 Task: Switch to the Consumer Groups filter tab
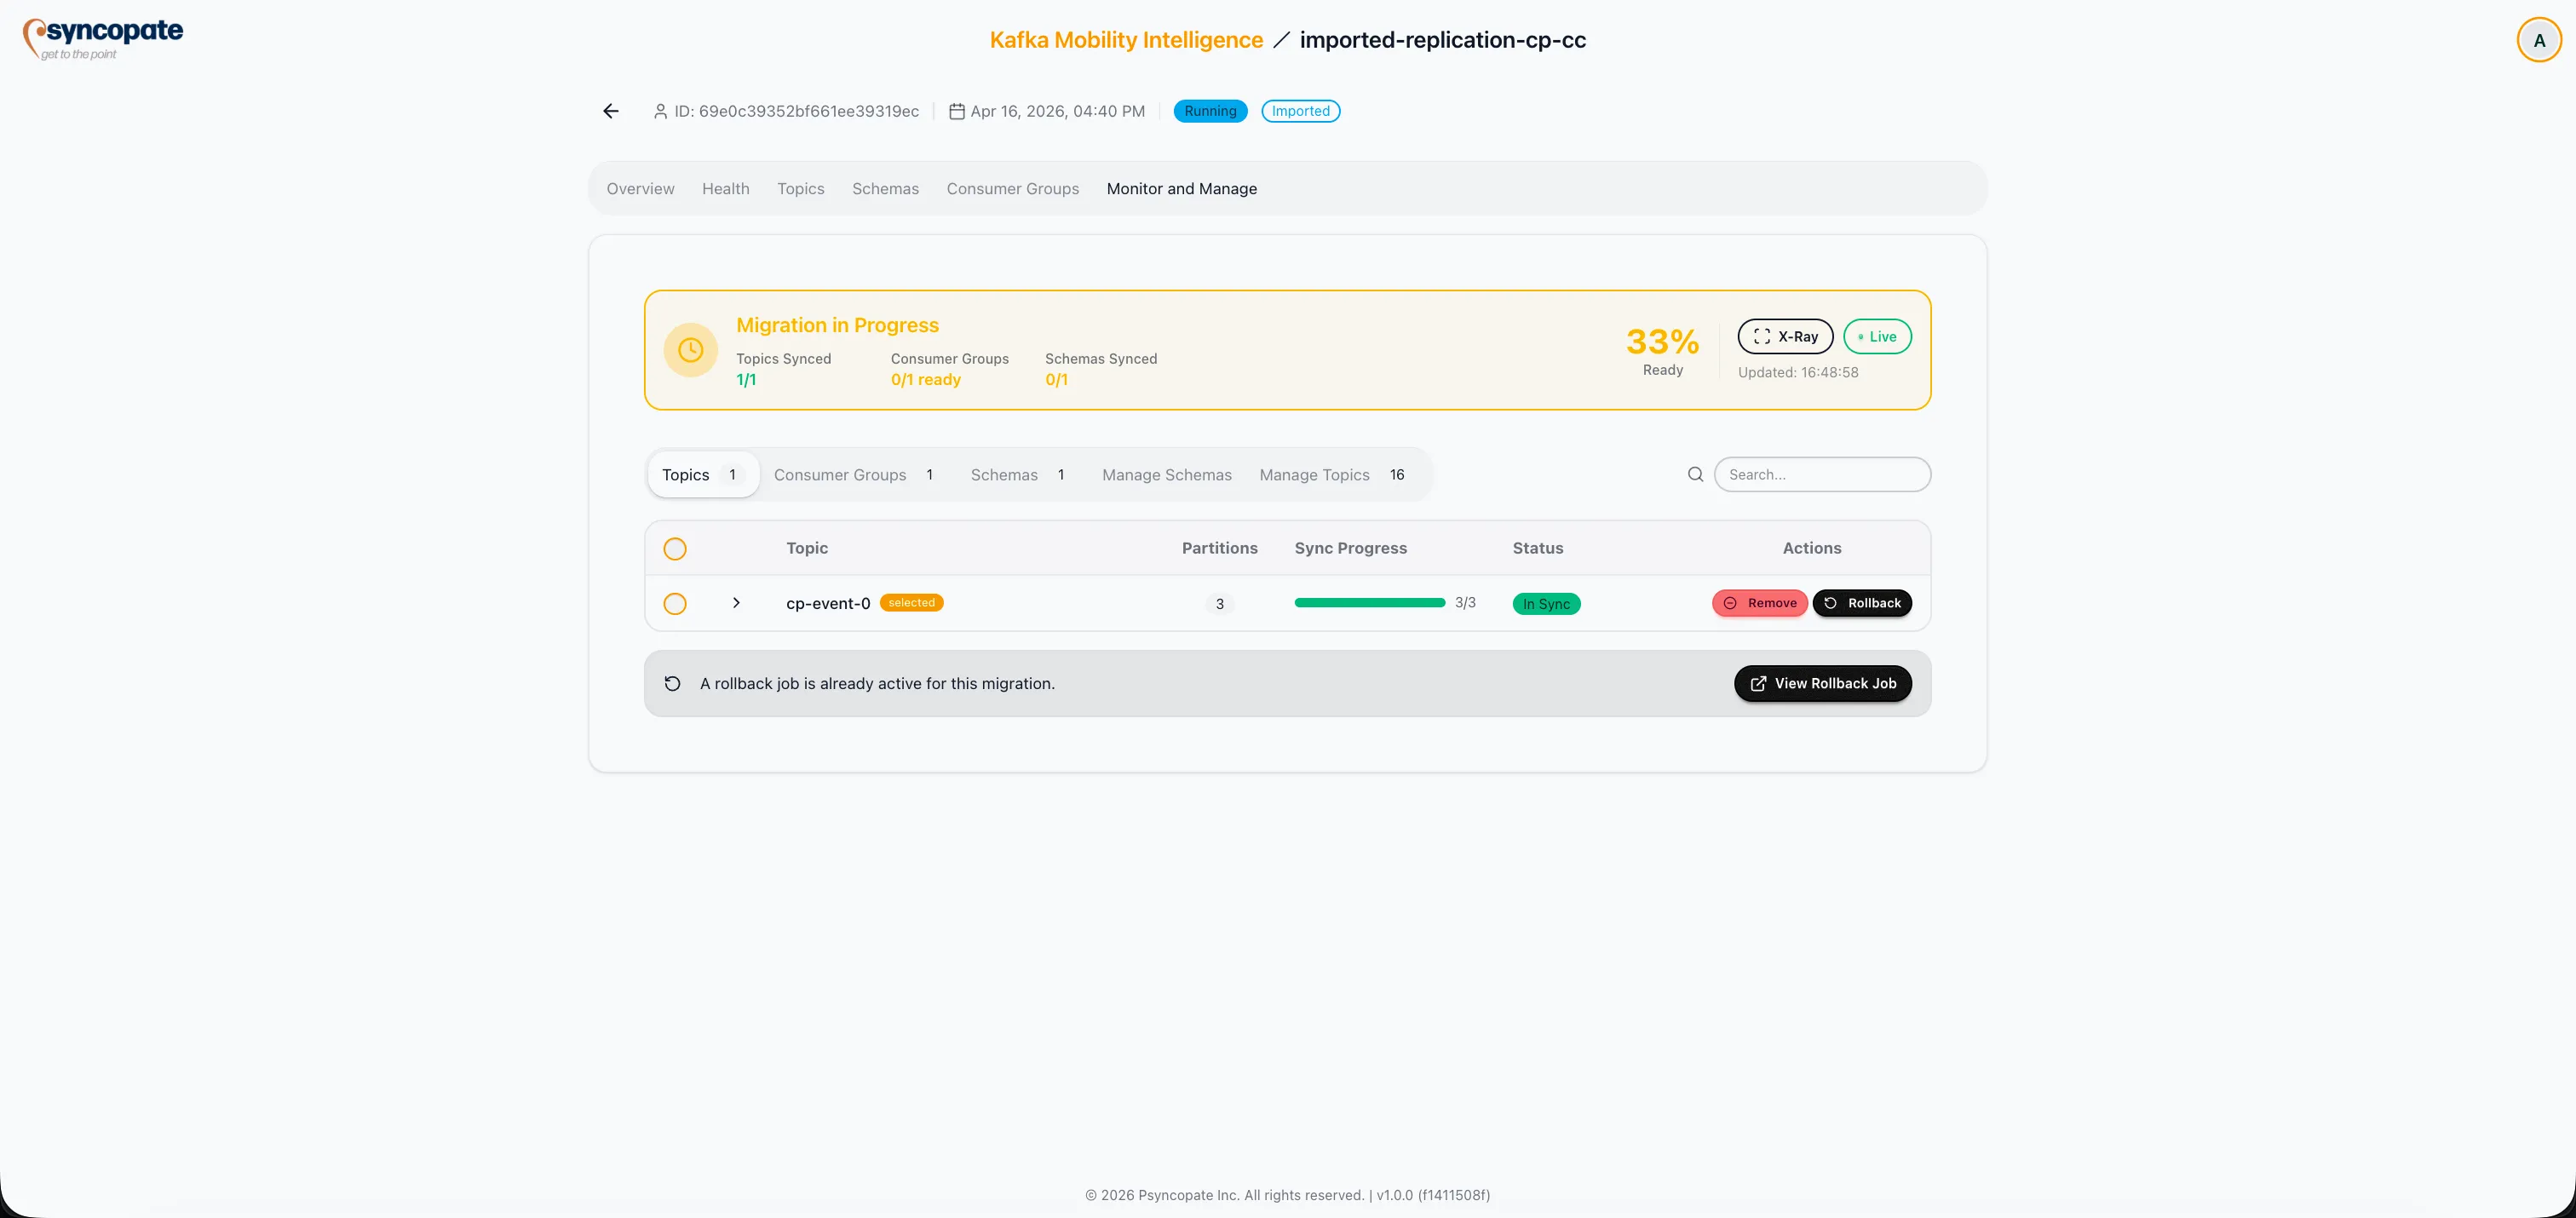[840, 475]
